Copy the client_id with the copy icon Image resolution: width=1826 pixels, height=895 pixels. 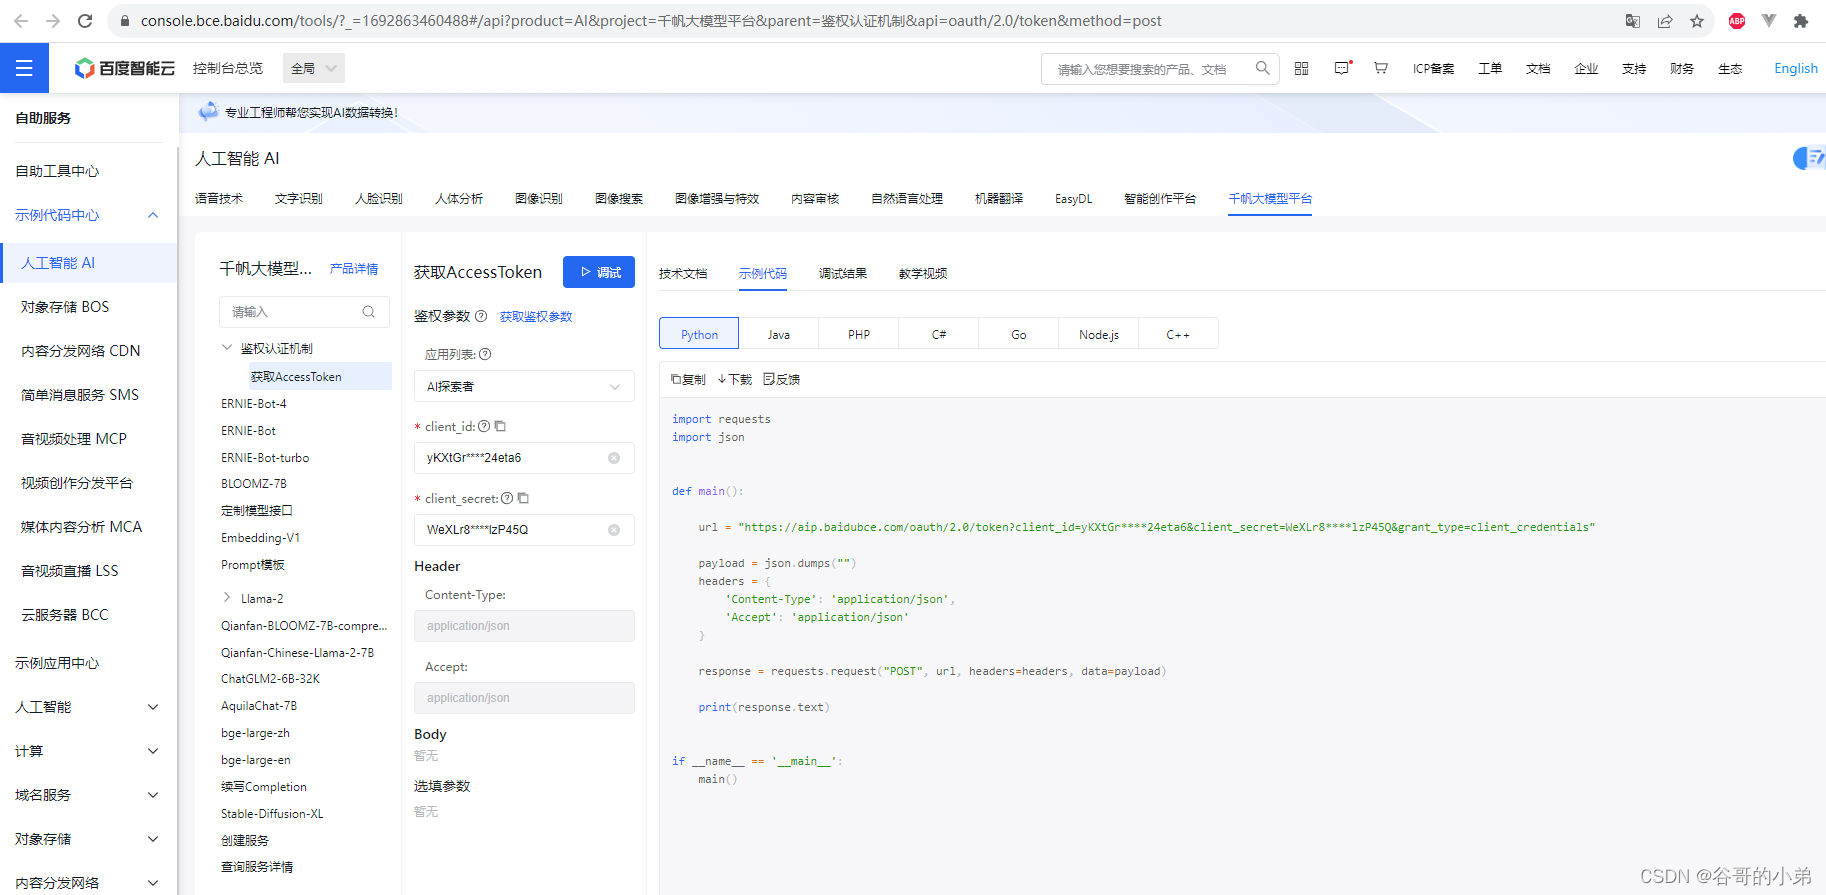click(500, 426)
